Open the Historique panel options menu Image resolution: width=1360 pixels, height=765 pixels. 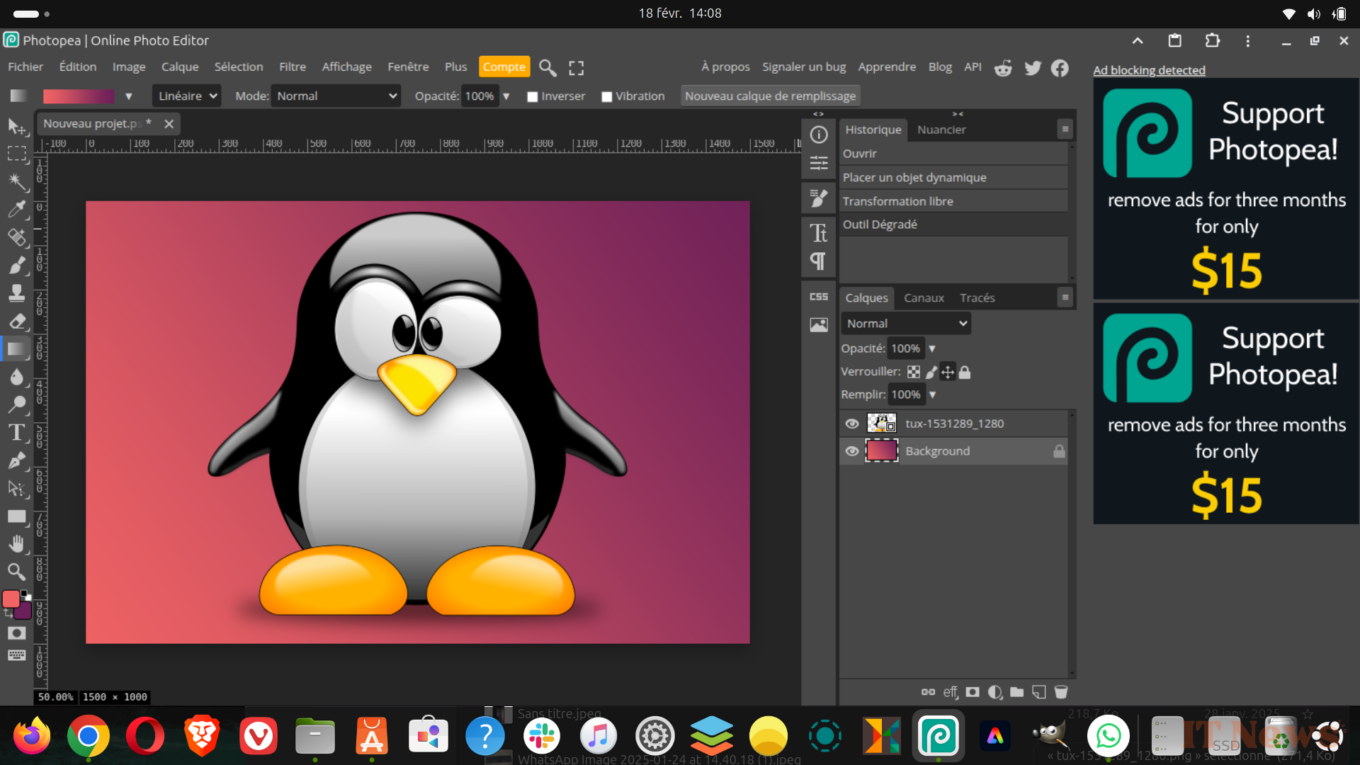1065,129
